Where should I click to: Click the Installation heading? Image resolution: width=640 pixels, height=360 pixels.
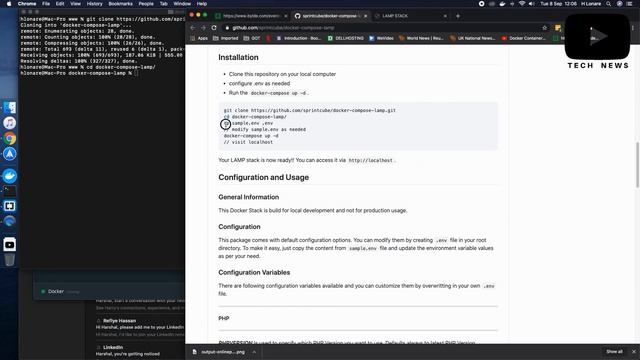coord(238,58)
